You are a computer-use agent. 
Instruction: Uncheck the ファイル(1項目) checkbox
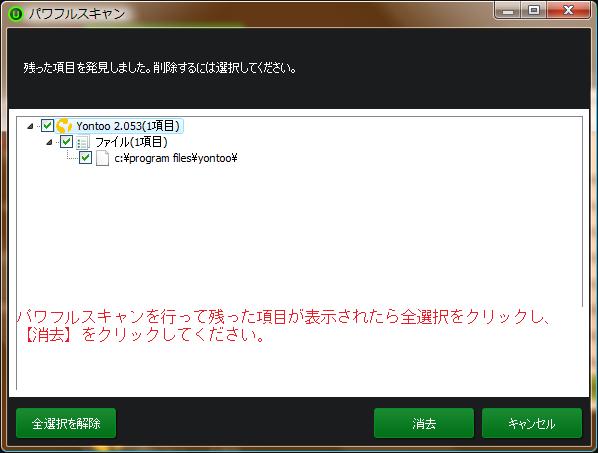tap(66, 142)
